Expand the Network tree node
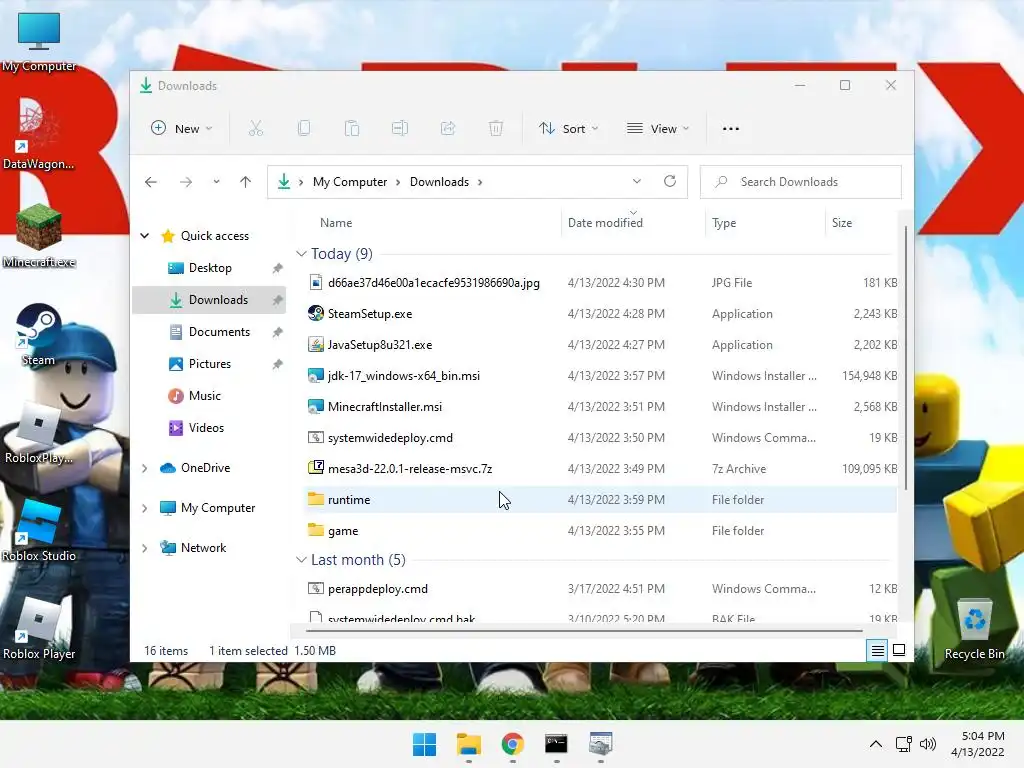This screenshot has width=1024, height=768. tap(145, 548)
